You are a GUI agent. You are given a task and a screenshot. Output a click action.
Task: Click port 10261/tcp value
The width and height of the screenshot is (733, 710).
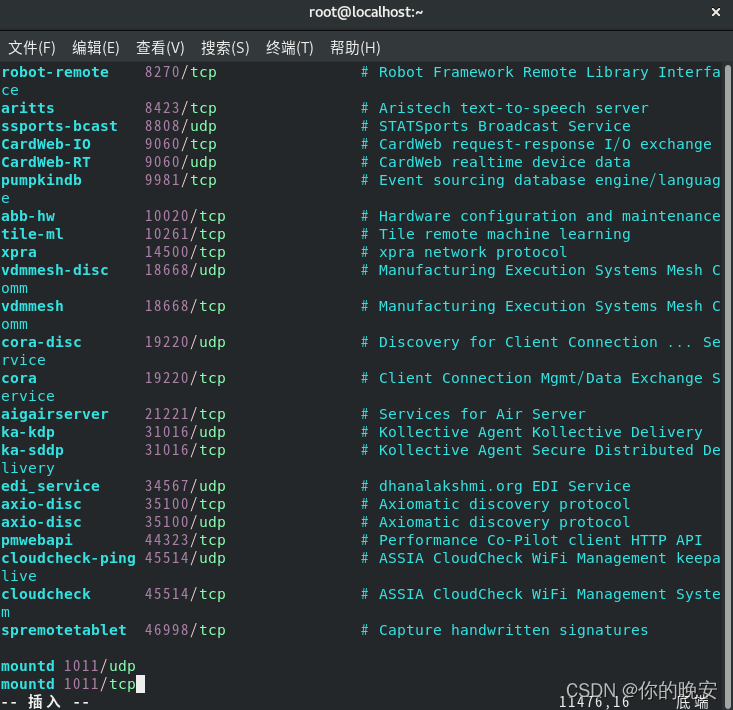[x=185, y=234]
